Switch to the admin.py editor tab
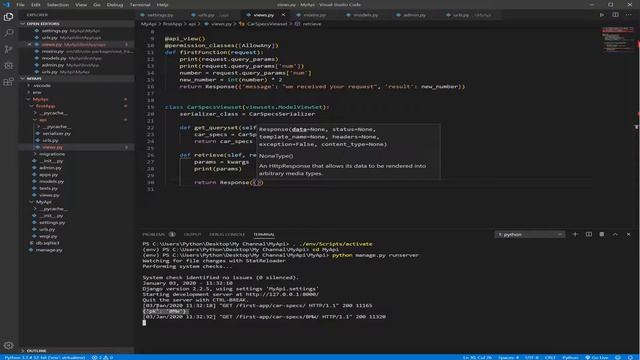Screen dimensions: 640x360 pos(414,15)
